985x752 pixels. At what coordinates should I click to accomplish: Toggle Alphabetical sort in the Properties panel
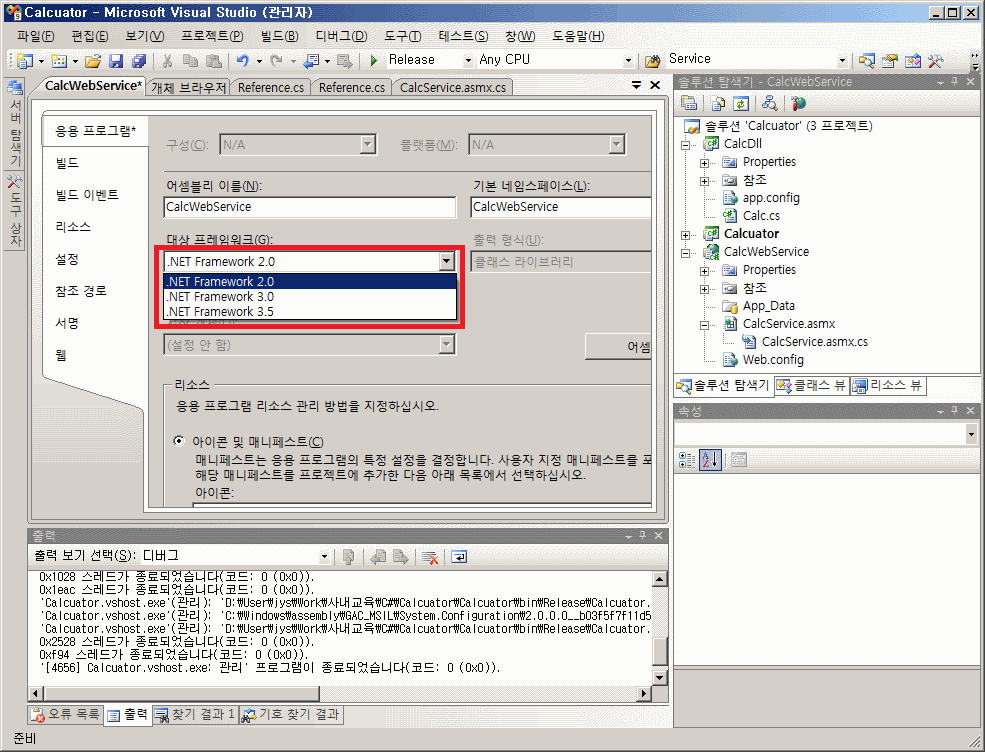coord(710,460)
